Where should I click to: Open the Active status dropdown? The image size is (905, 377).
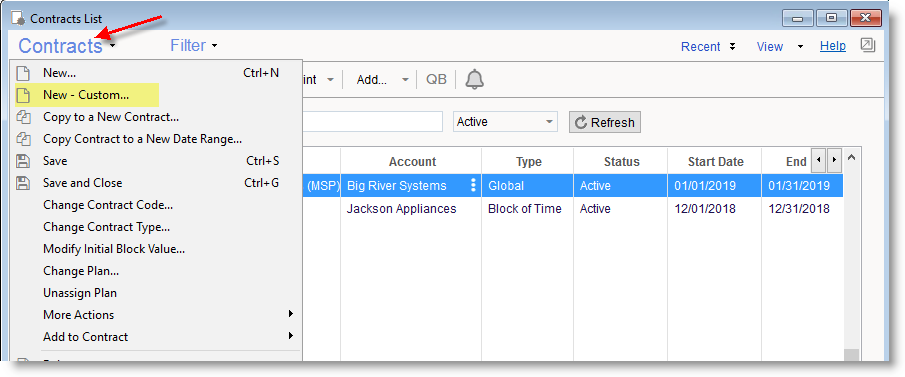(505, 122)
